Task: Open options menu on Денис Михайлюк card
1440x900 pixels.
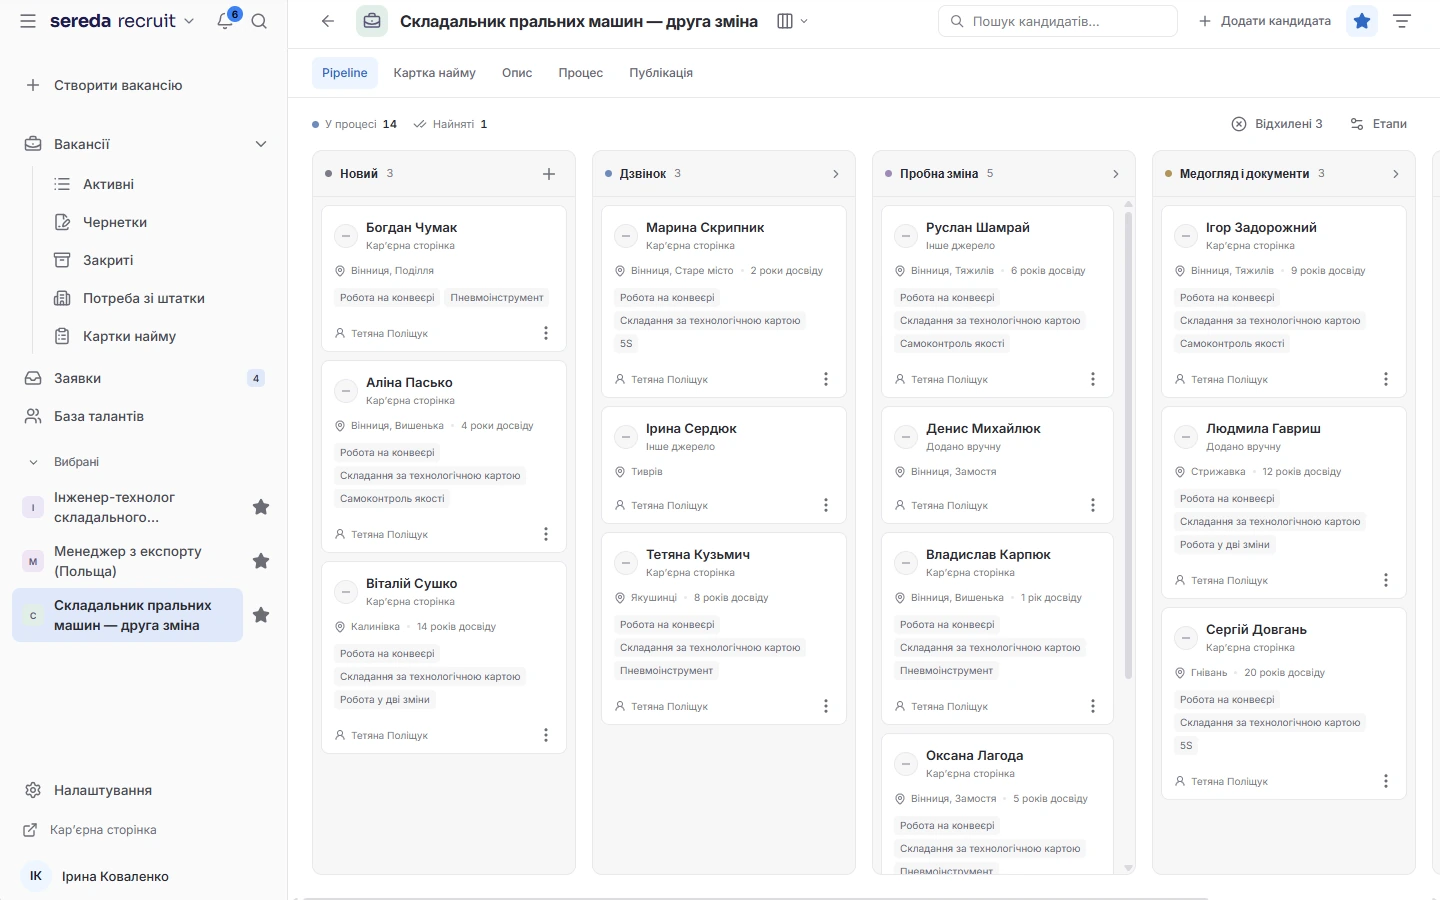Action: click(x=1093, y=505)
